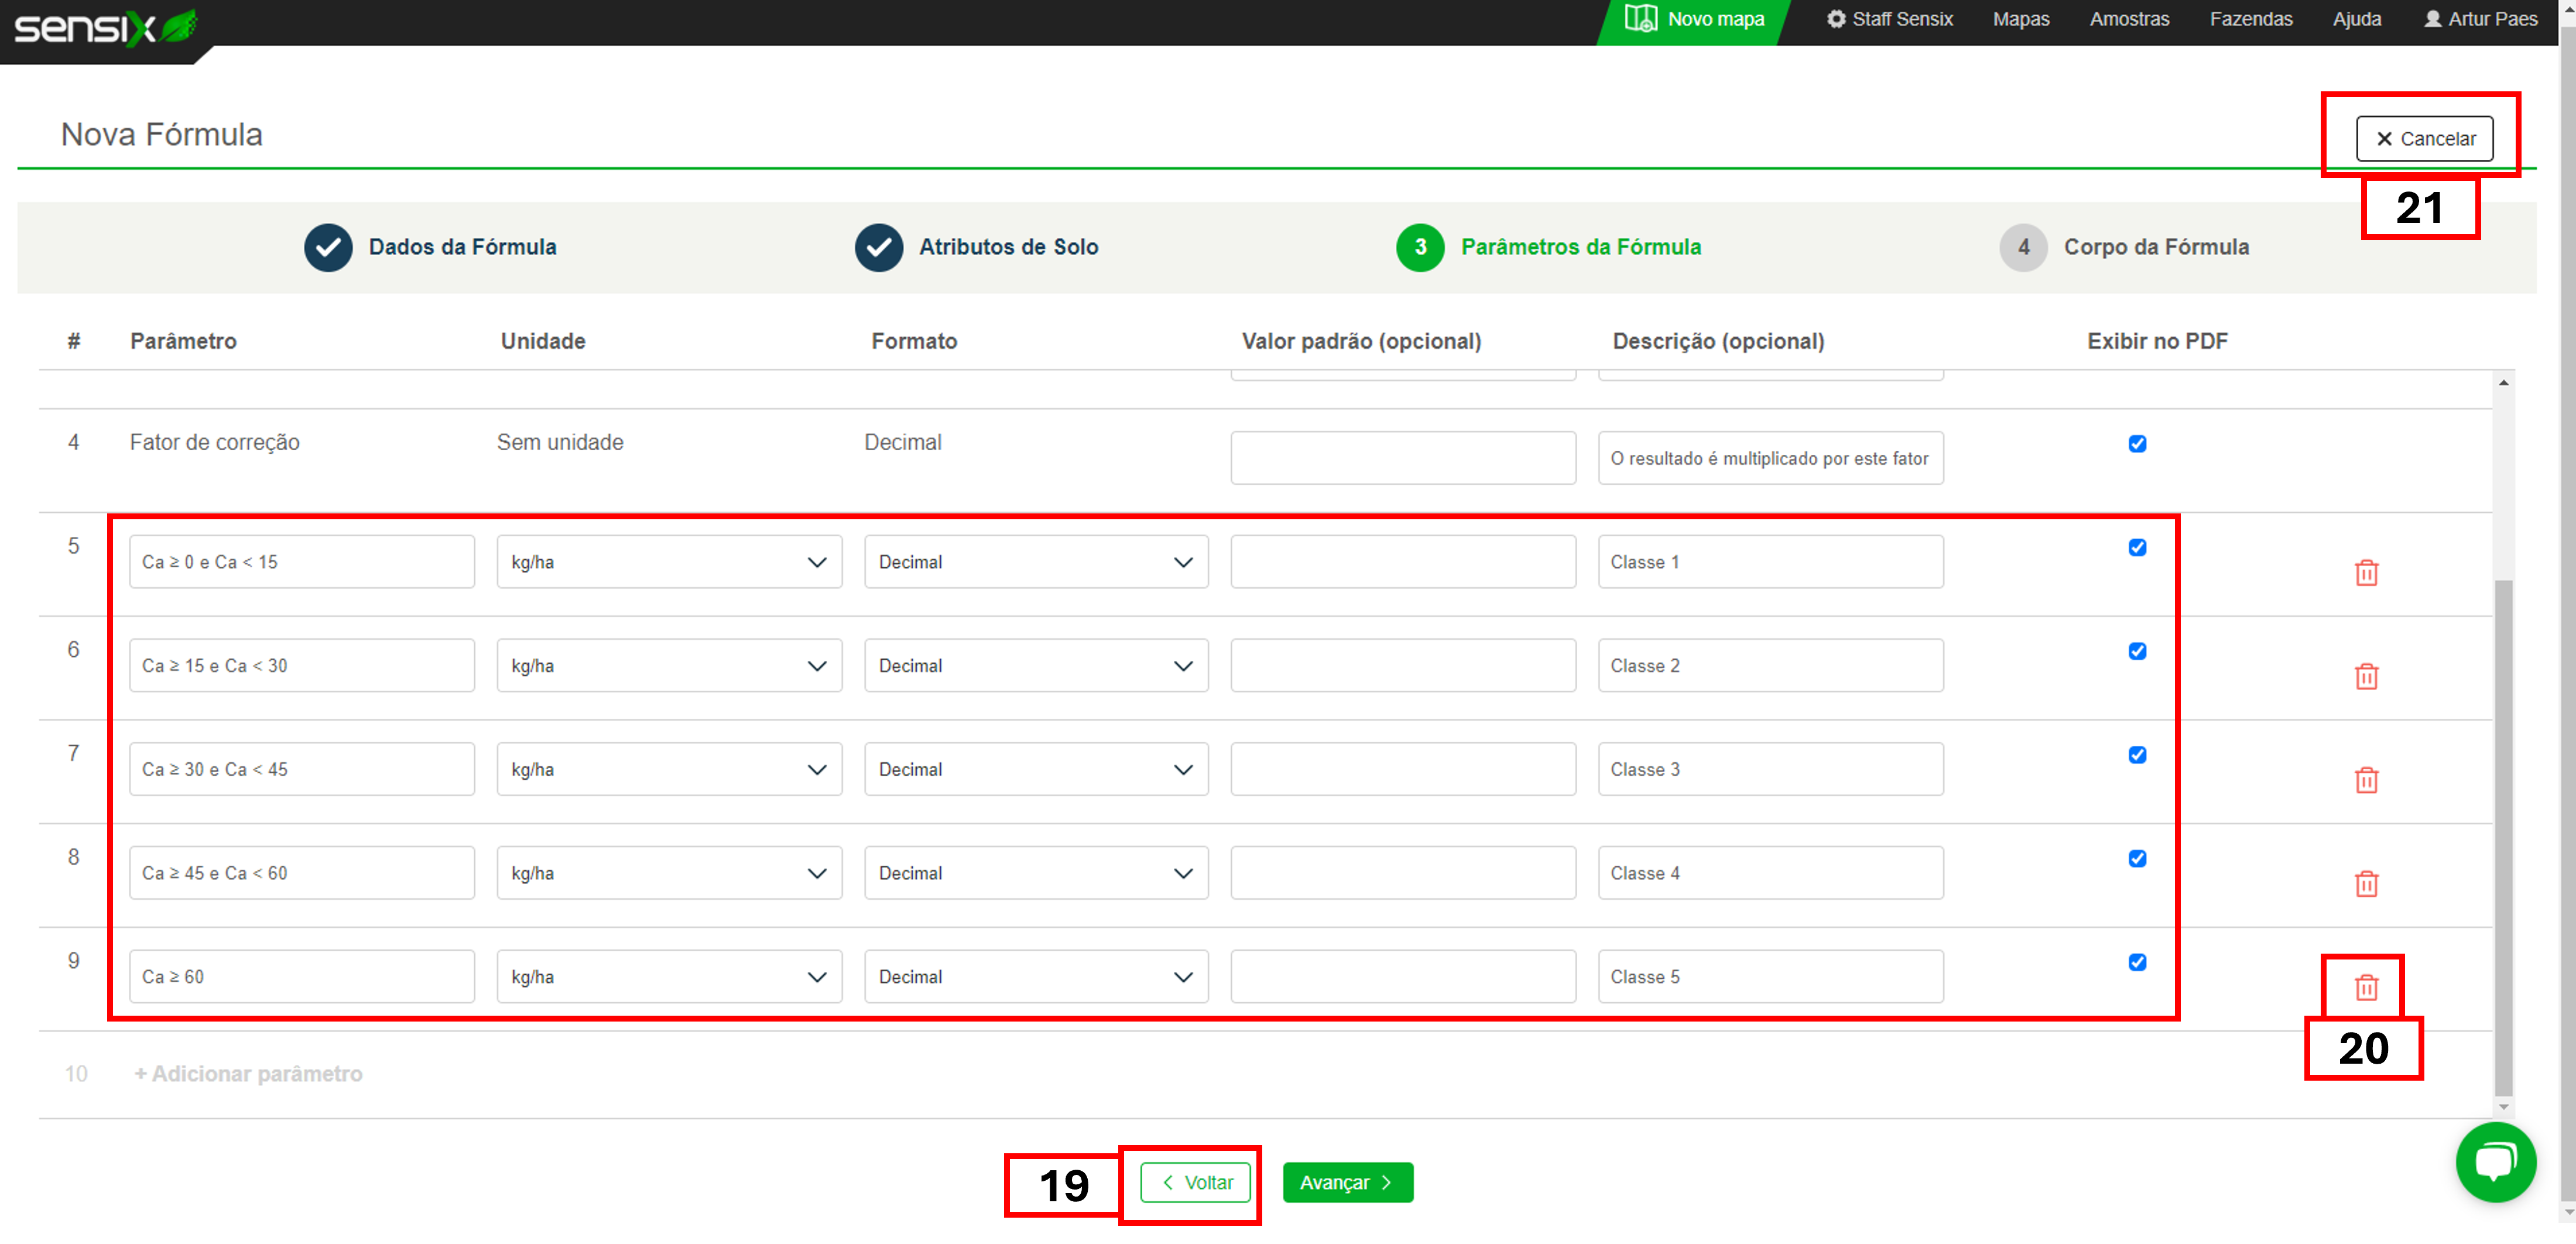Click trash icon for Classe 2 row

coord(2365,677)
